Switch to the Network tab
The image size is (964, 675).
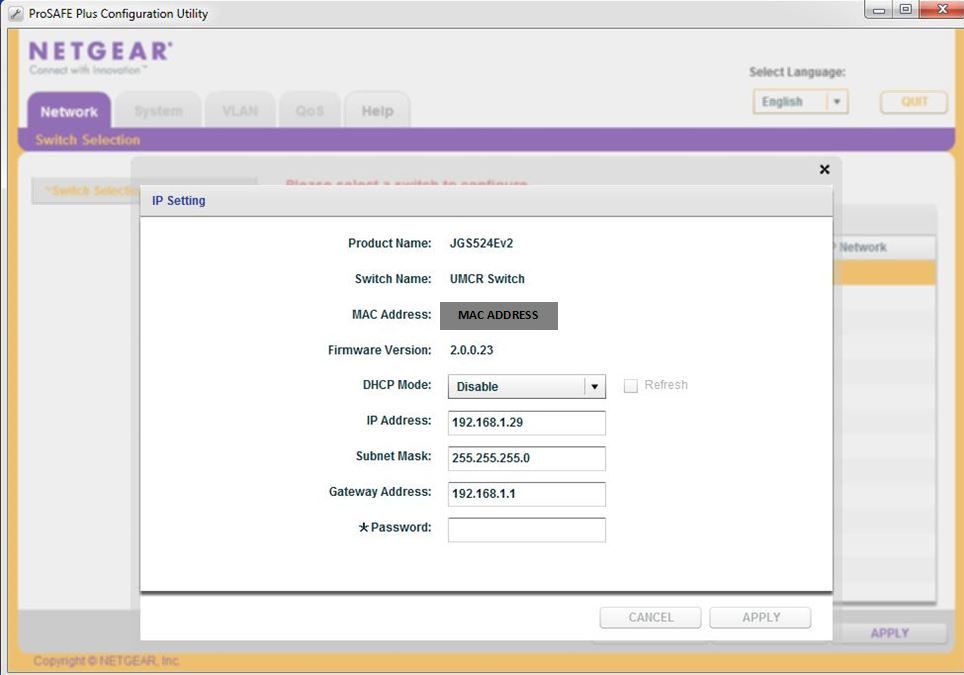tap(69, 111)
